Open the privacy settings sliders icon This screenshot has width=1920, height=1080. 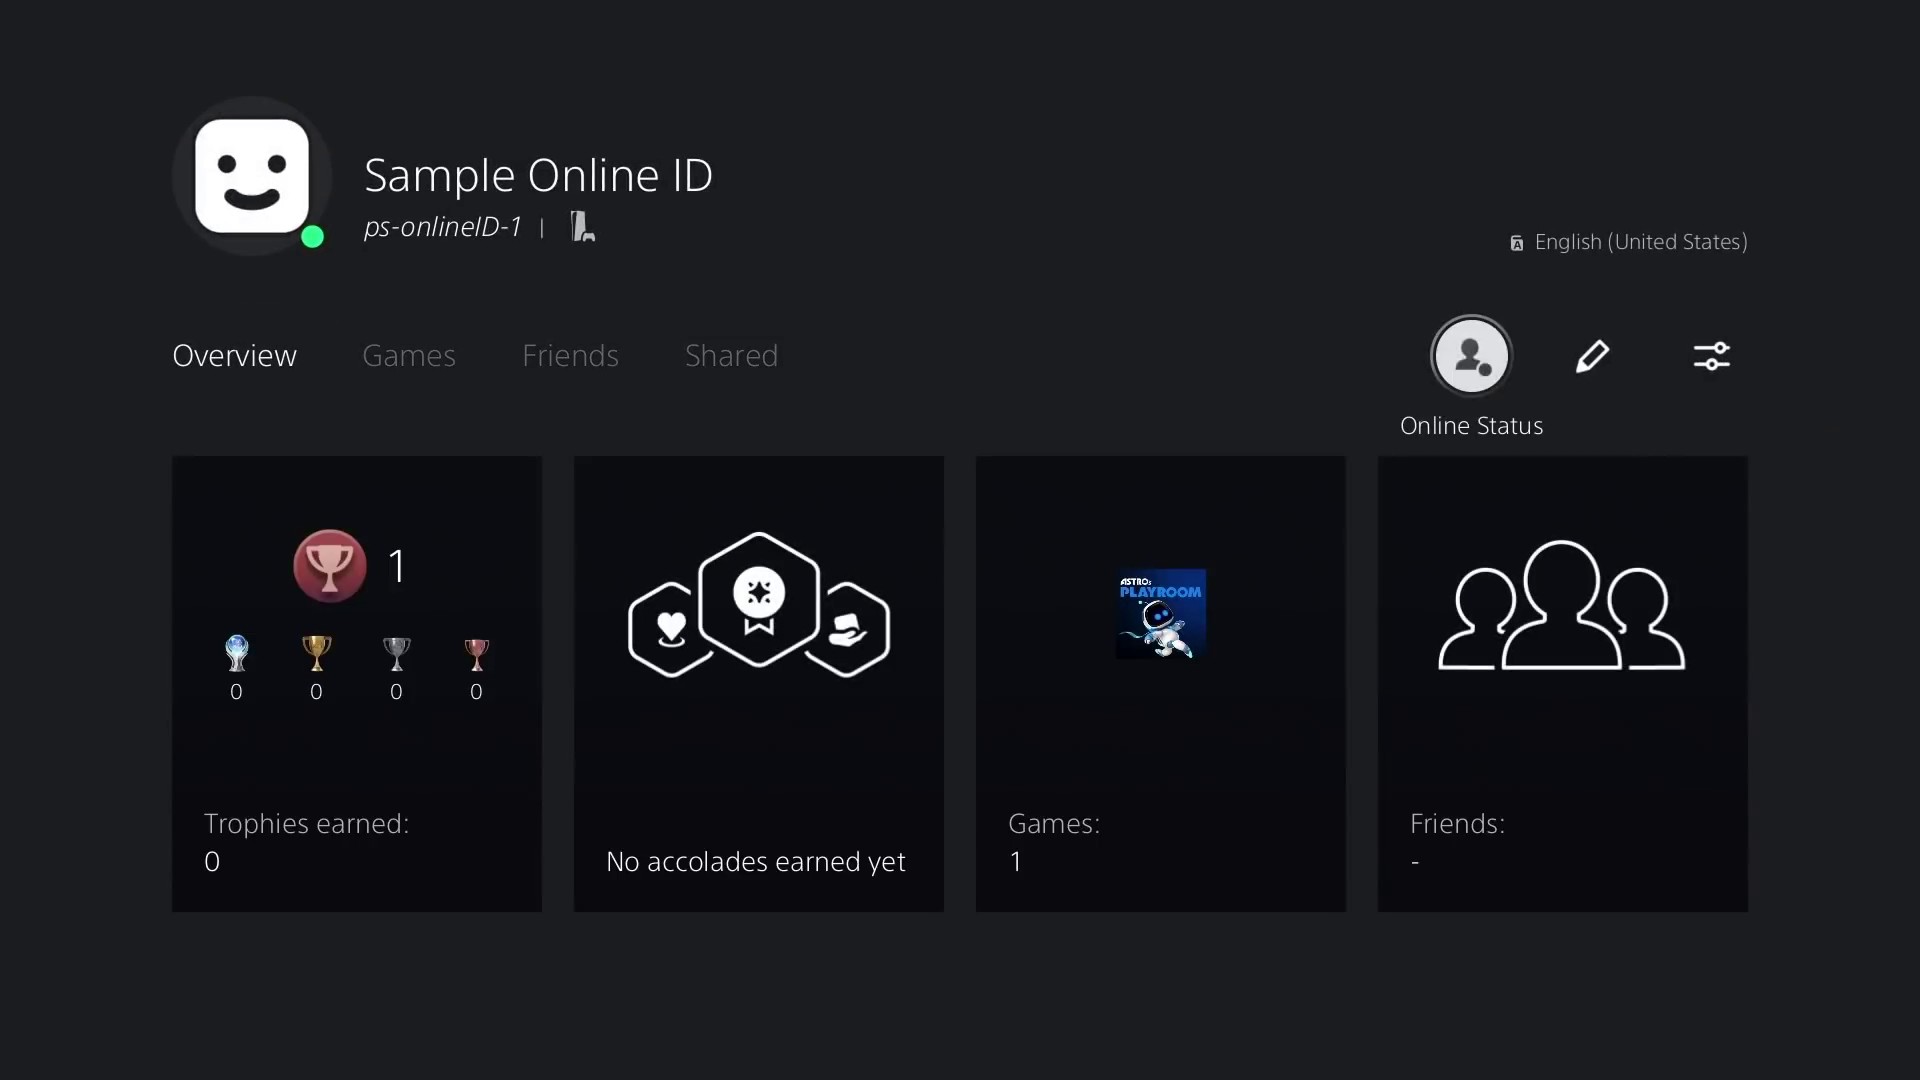coord(1711,356)
